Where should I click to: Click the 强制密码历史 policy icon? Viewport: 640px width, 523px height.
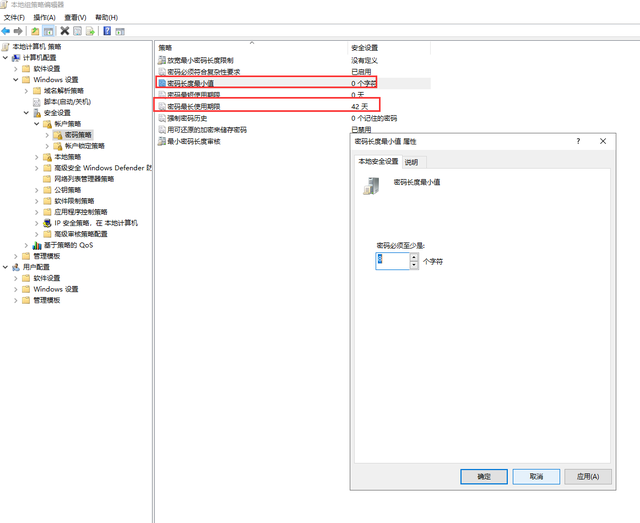coord(162,118)
